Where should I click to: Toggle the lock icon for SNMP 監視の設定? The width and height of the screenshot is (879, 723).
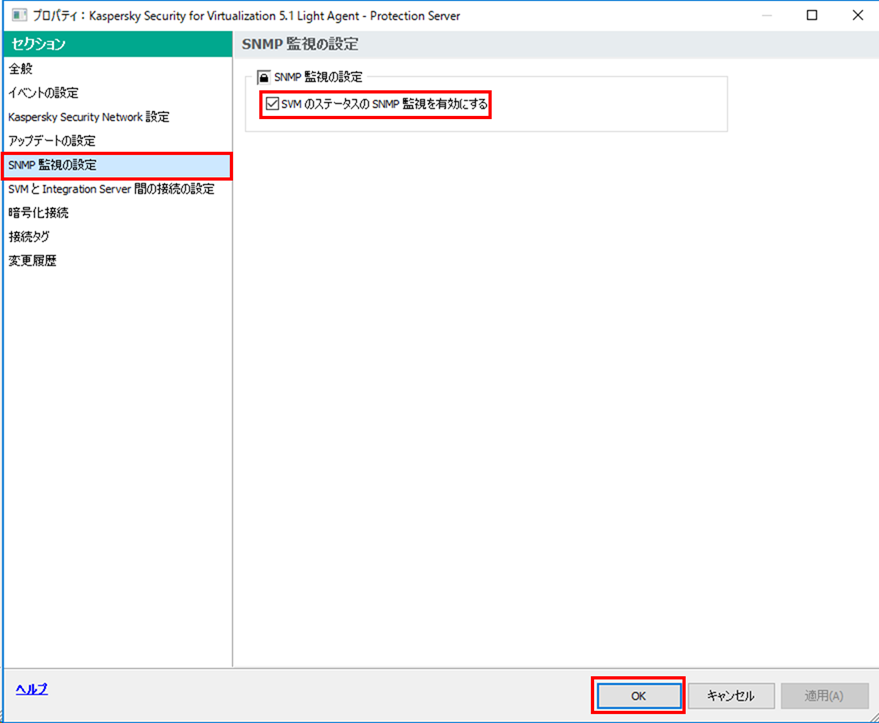pyautogui.click(x=263, y=77)
